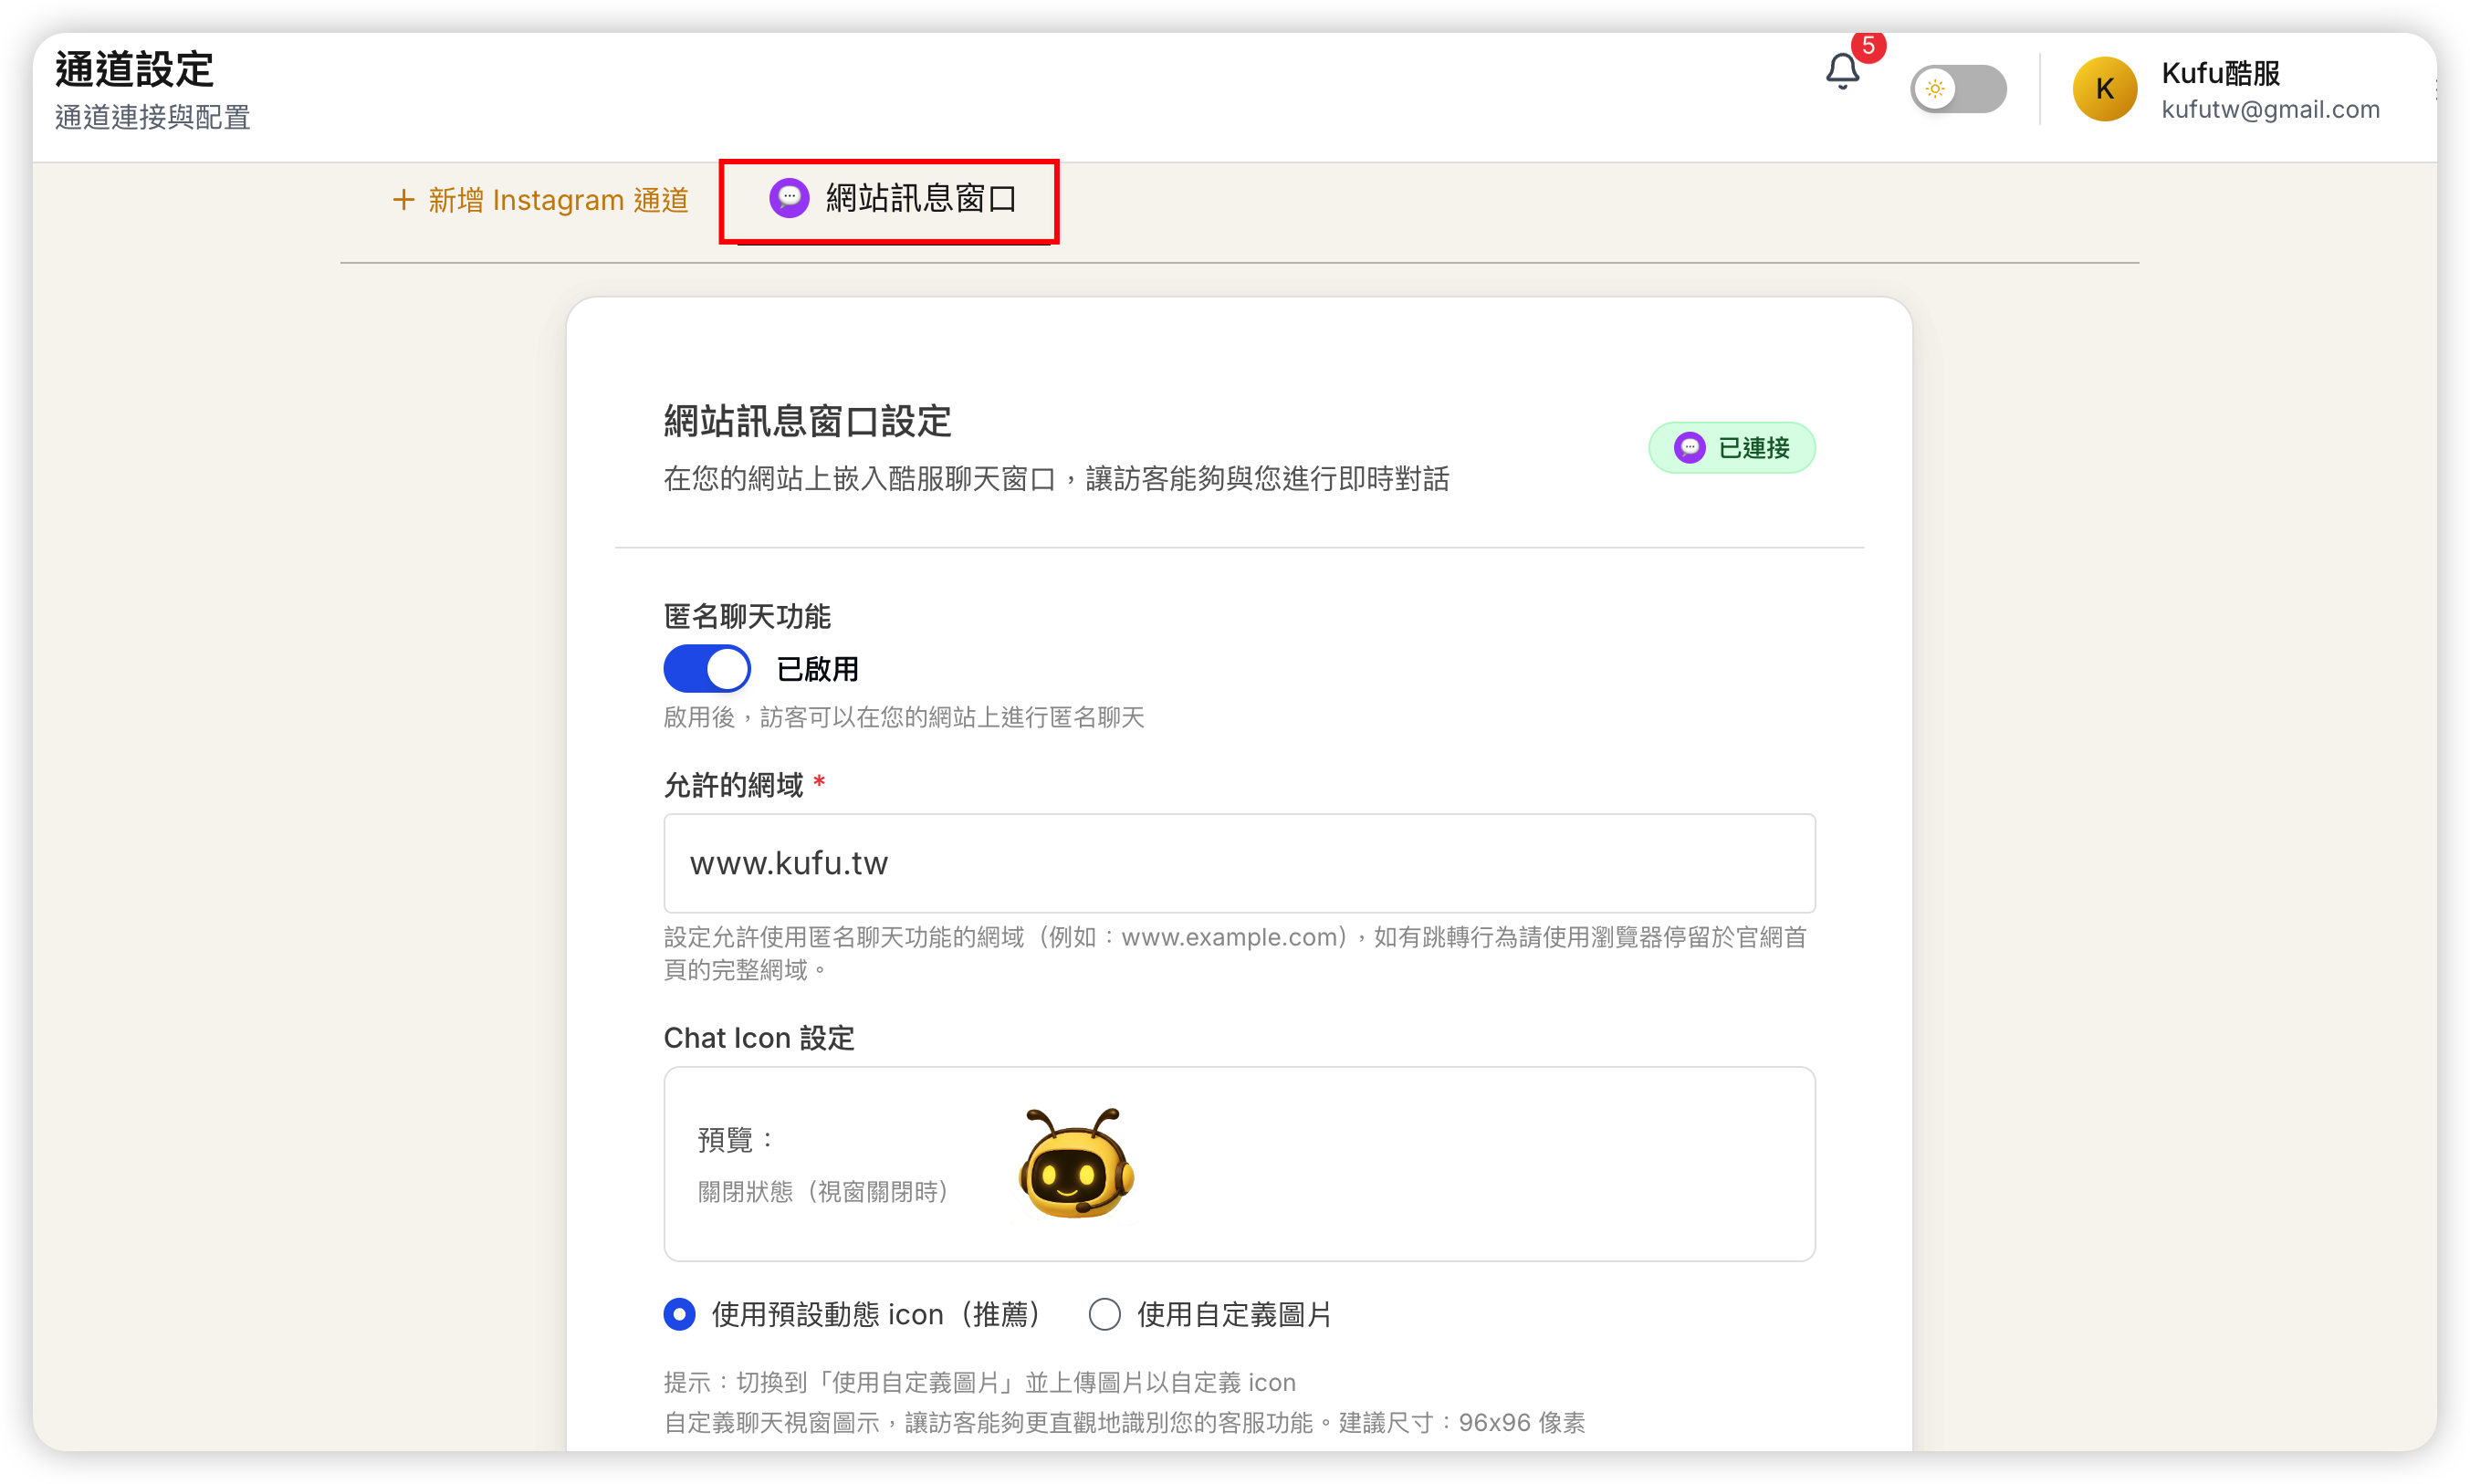Disable the 匿名聊天功能 toggle
This screenshot has width=2470, height=1484.
pyautogui.click(x=707, y=668)
